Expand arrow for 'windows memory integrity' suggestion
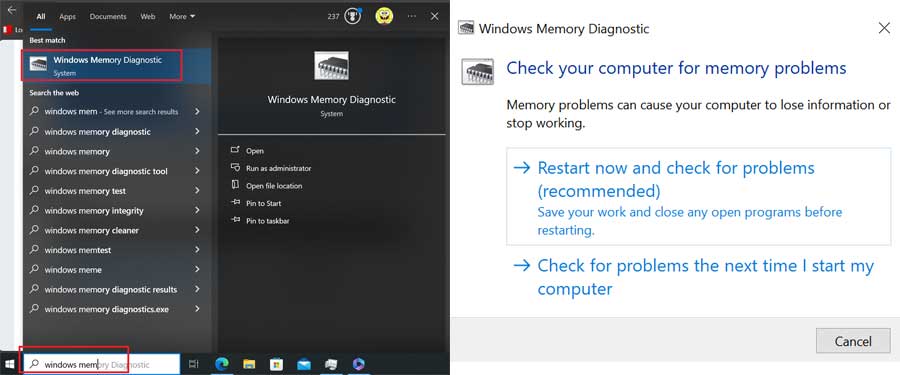 [x=197, y=210]
